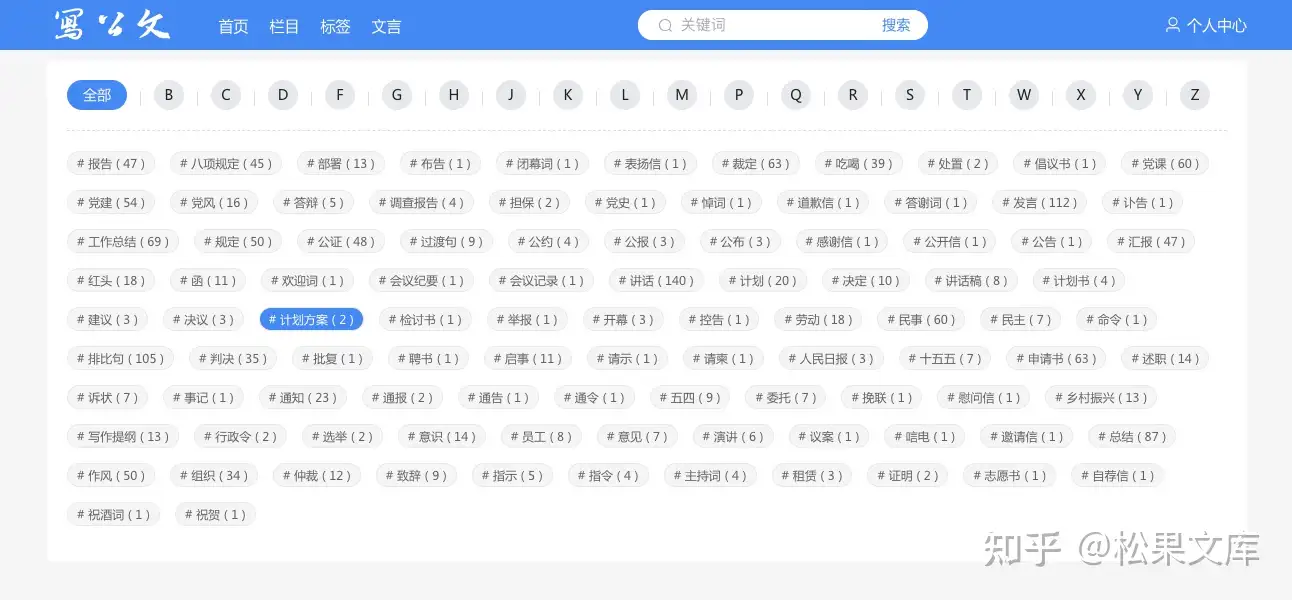Filter tags by letter J
This screenshot has width=1292, height=600.
511,95
